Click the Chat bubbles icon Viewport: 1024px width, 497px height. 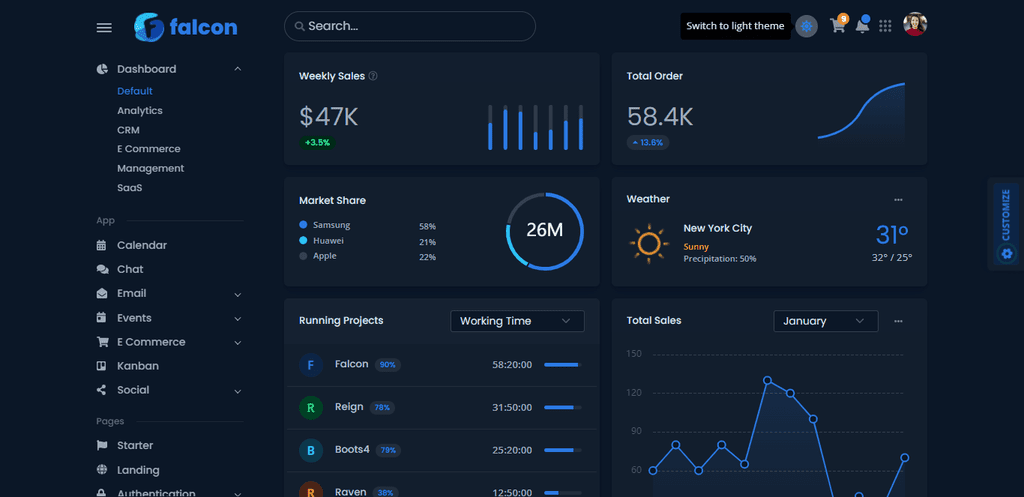click(x=102, y=270)
